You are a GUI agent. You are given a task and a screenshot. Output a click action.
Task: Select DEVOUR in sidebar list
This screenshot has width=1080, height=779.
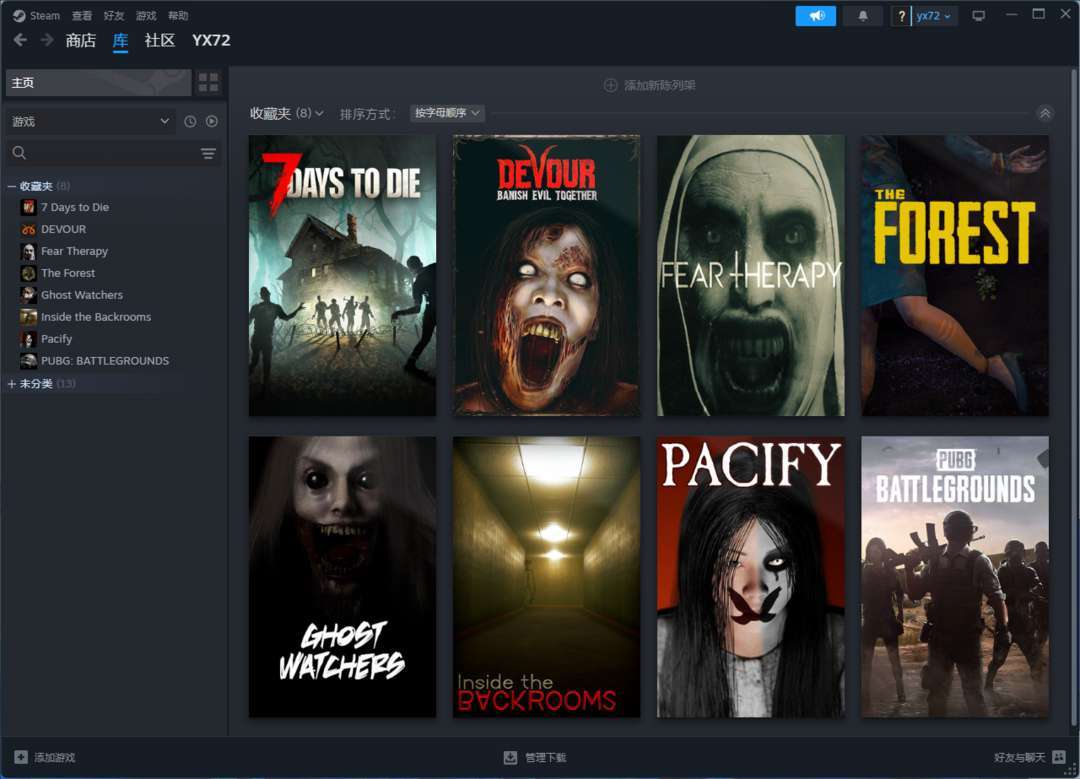(63, 229)
